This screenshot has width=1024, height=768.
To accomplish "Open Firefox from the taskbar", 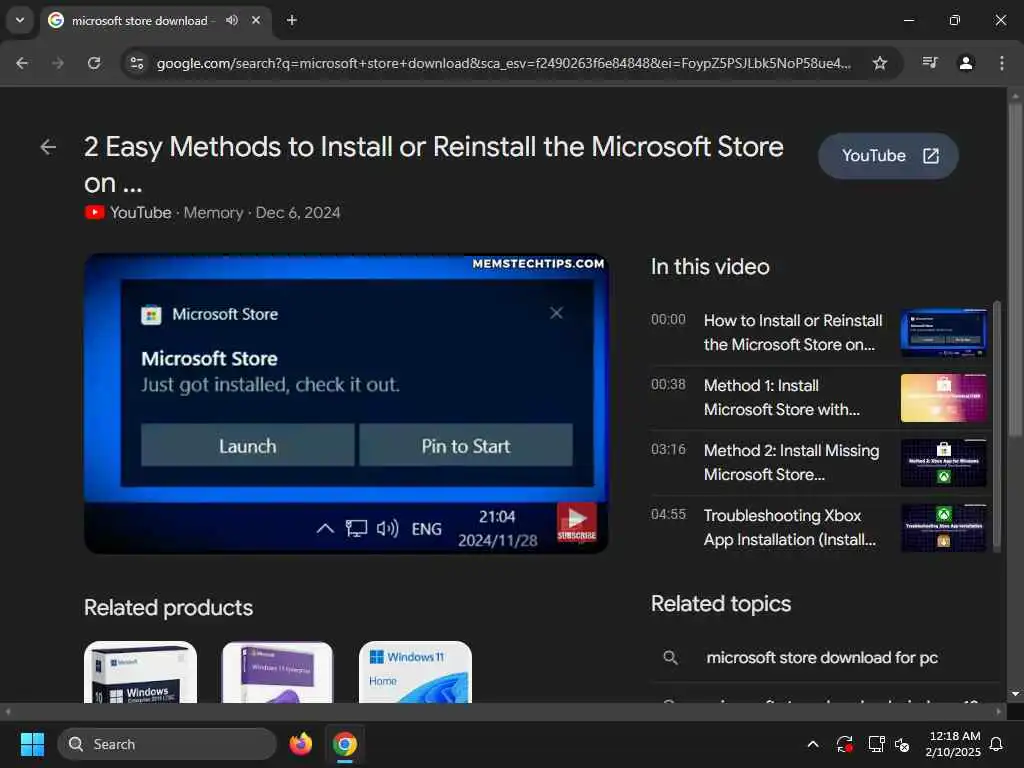I will click(300, 744).
